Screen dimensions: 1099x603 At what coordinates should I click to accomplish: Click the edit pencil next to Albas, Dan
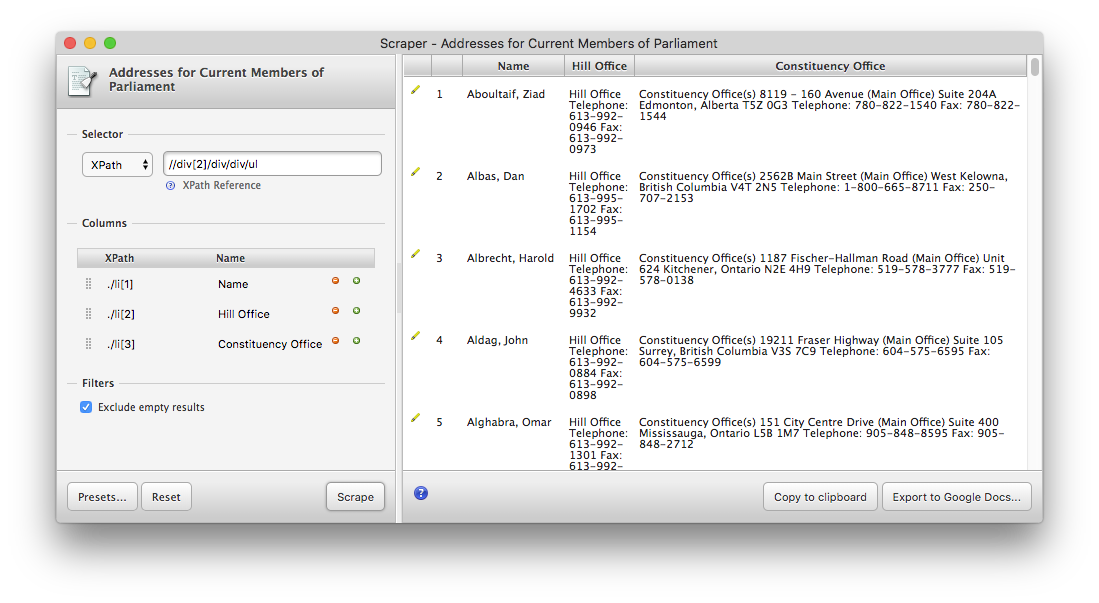[x=416, y=172]
